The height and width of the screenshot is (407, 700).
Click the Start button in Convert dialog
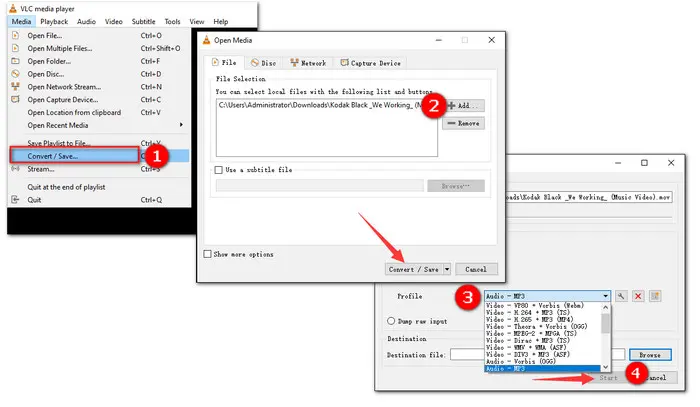coord(608,378)
